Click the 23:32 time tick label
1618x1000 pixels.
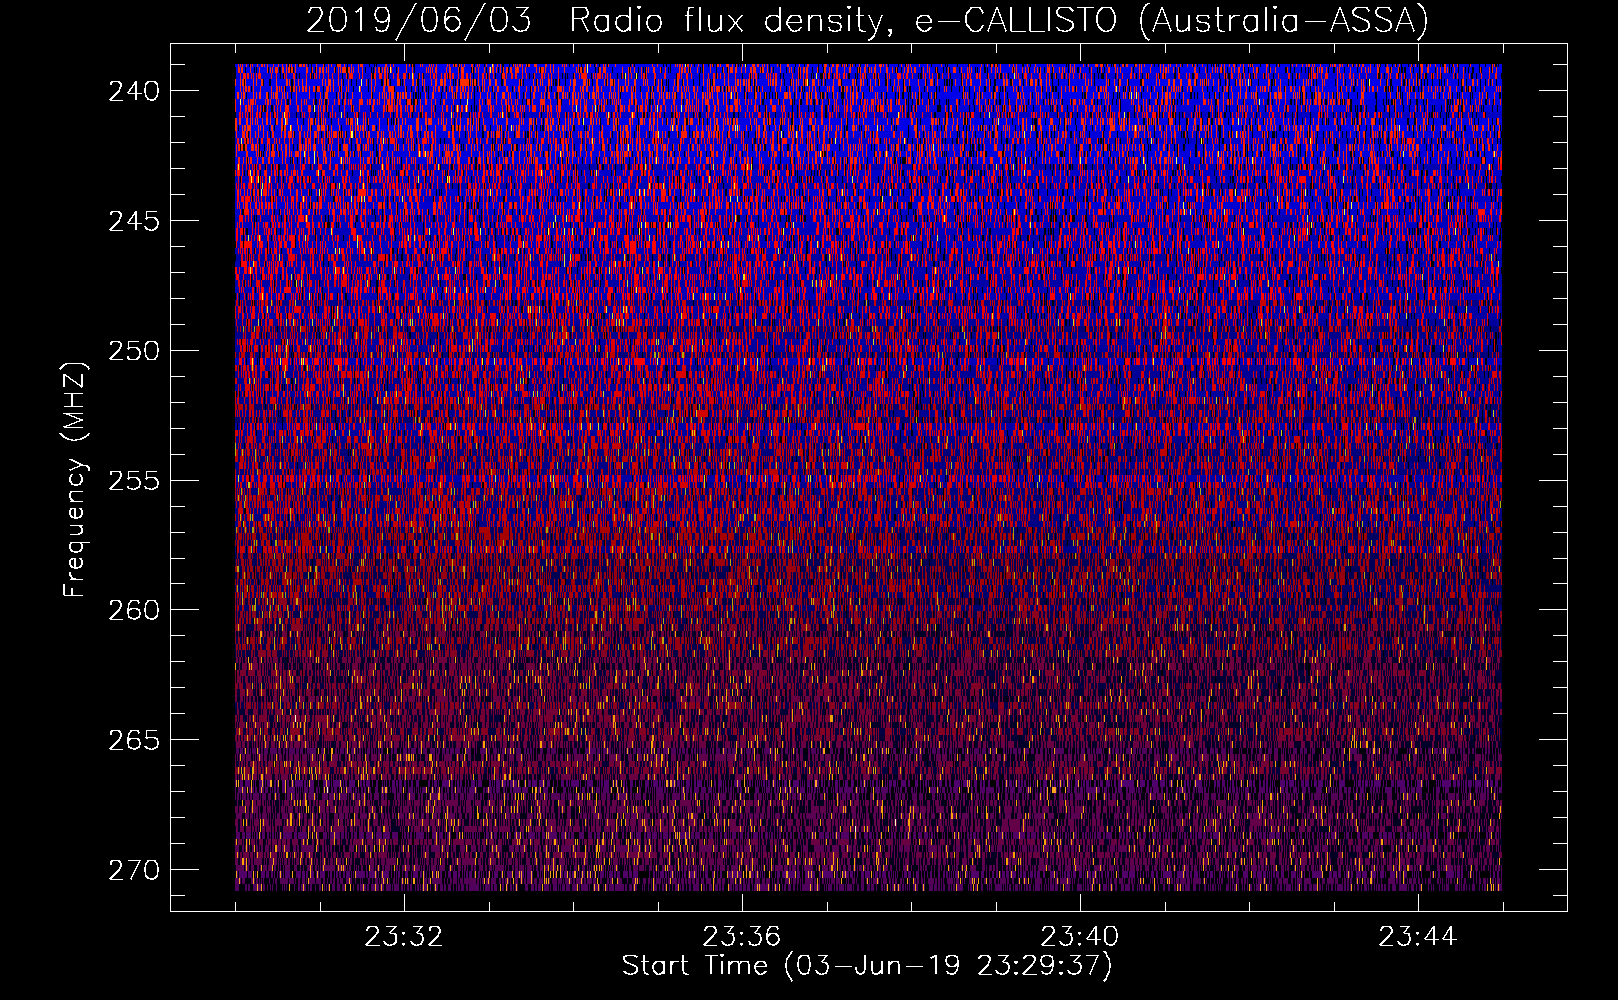pos(404,937)
